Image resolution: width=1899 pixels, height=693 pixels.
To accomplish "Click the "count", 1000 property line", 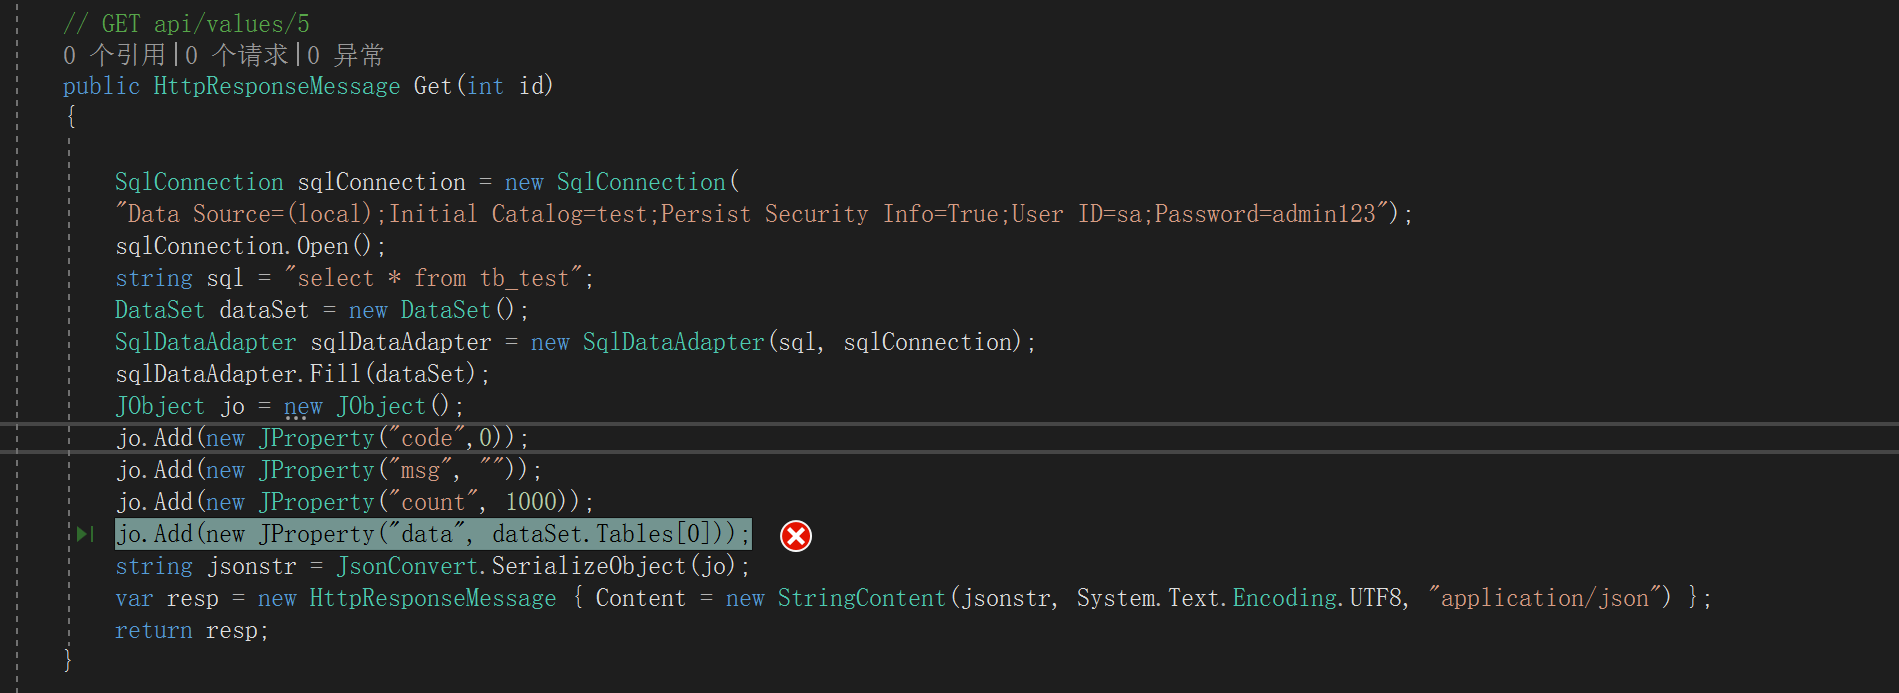I will tap(354, 502).
